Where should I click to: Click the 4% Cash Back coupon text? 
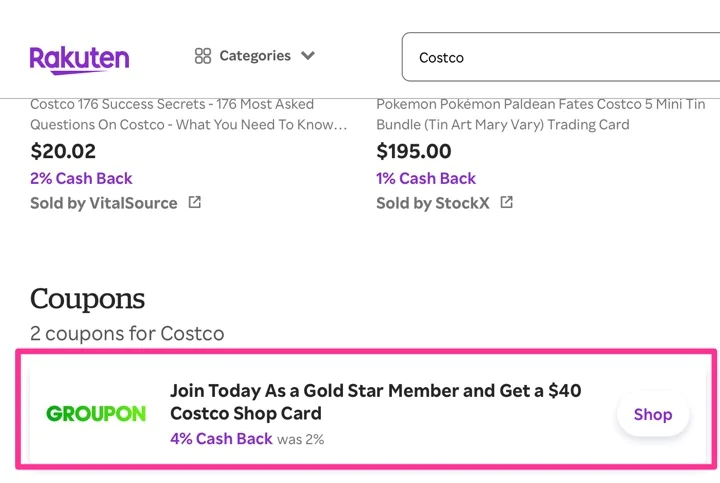221,438
